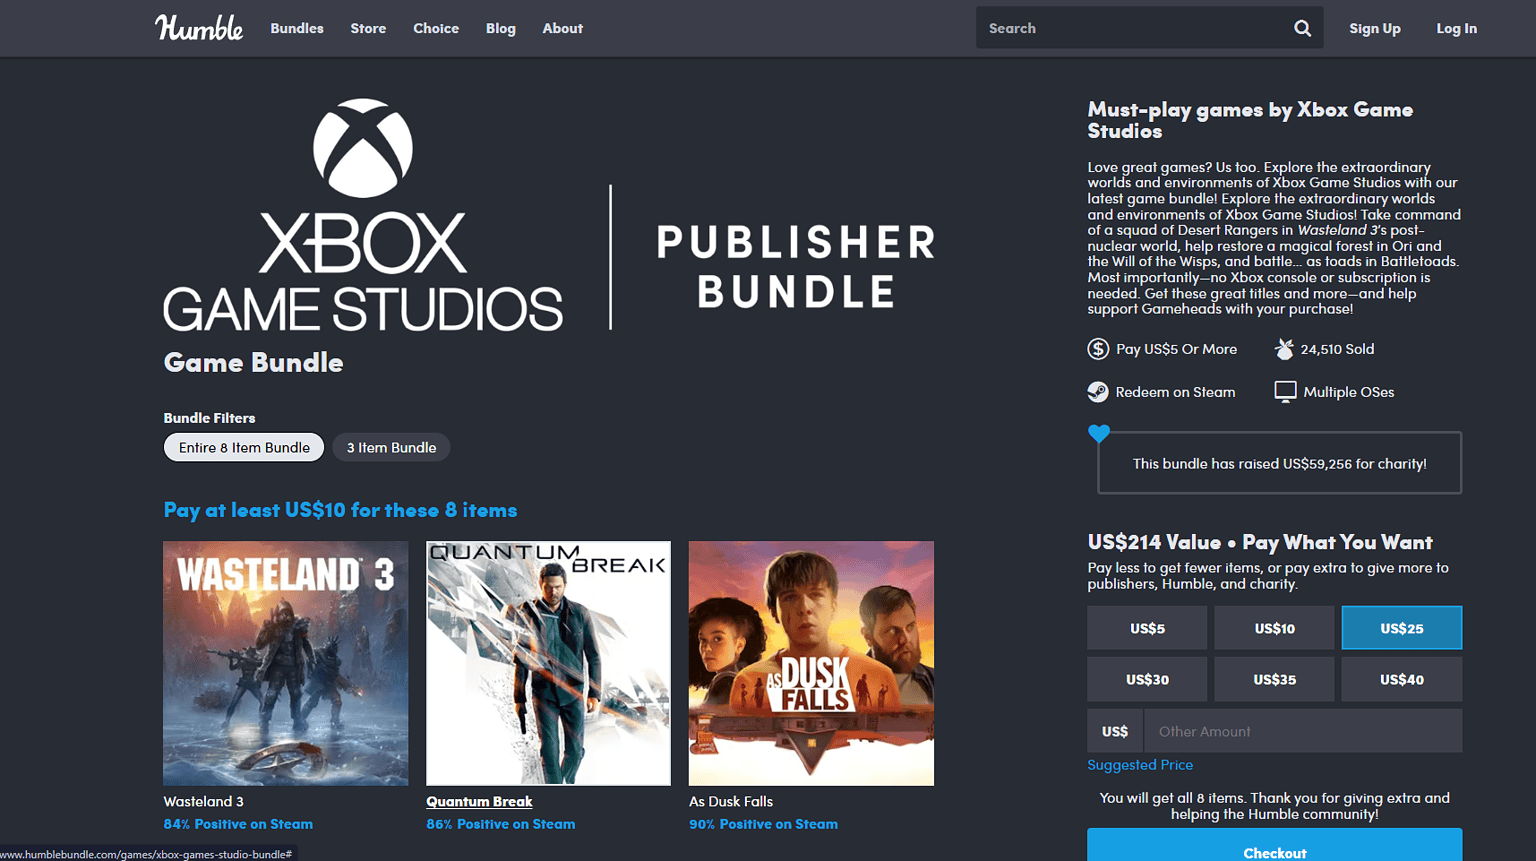1536x861 pixels.
Task: Click the Checkout button
Action: click(1274, 847)
